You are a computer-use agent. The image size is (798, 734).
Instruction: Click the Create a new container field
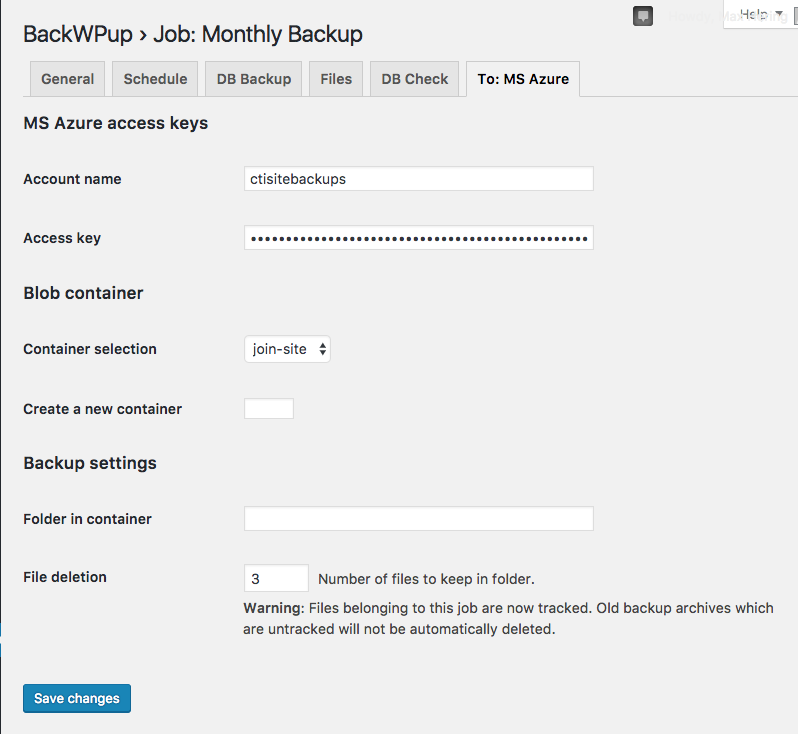(x=269, y=409)
